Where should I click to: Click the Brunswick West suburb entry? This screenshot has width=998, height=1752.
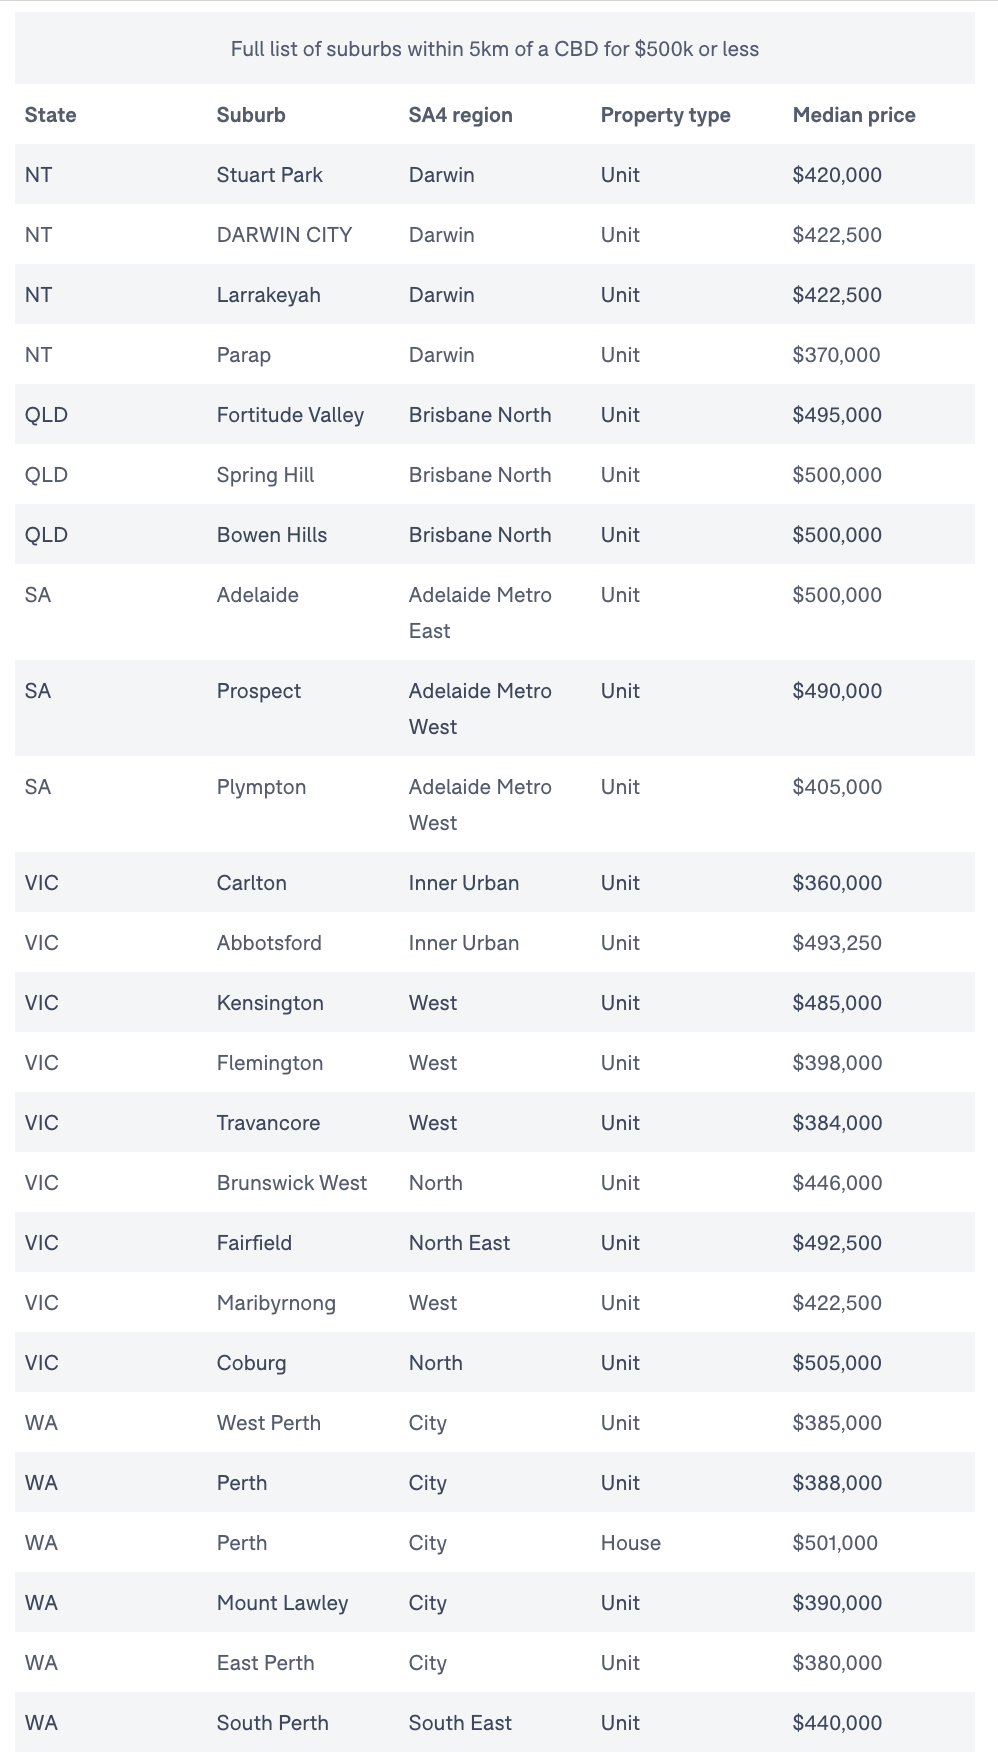292,1183
